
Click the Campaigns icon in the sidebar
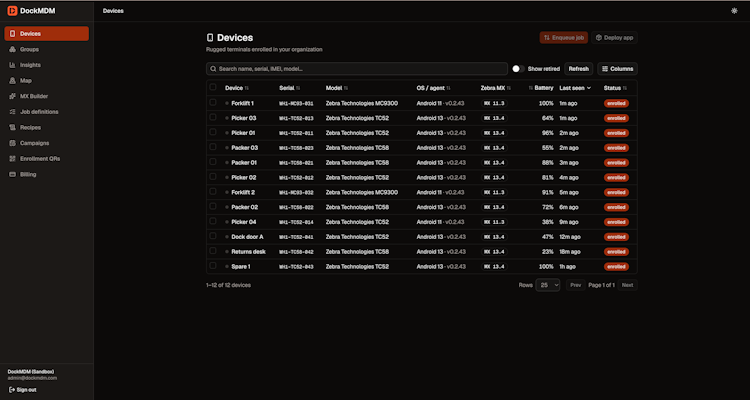12,143
